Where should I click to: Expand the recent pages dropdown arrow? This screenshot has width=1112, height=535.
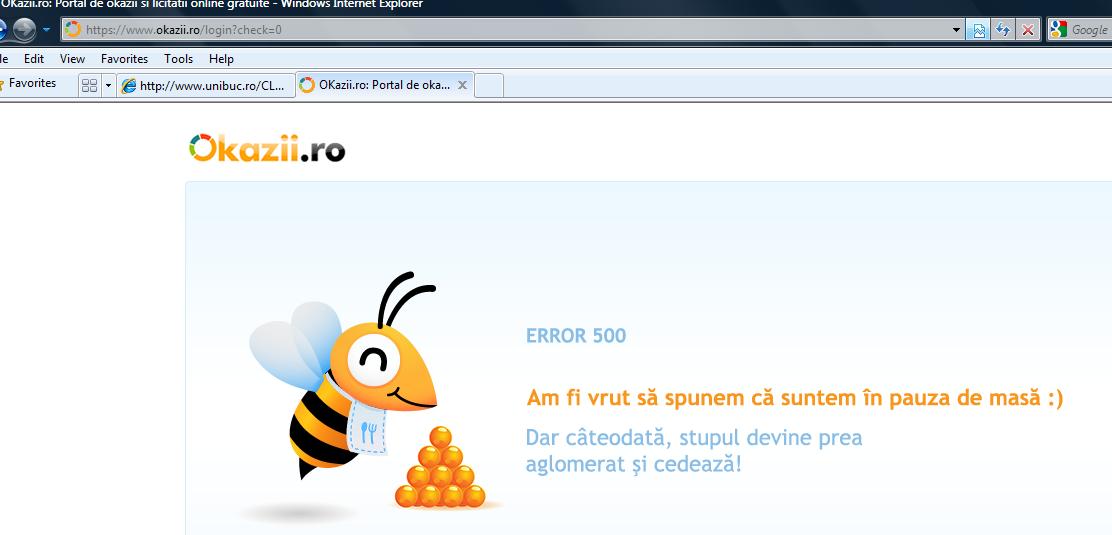(x=46, y=30)
